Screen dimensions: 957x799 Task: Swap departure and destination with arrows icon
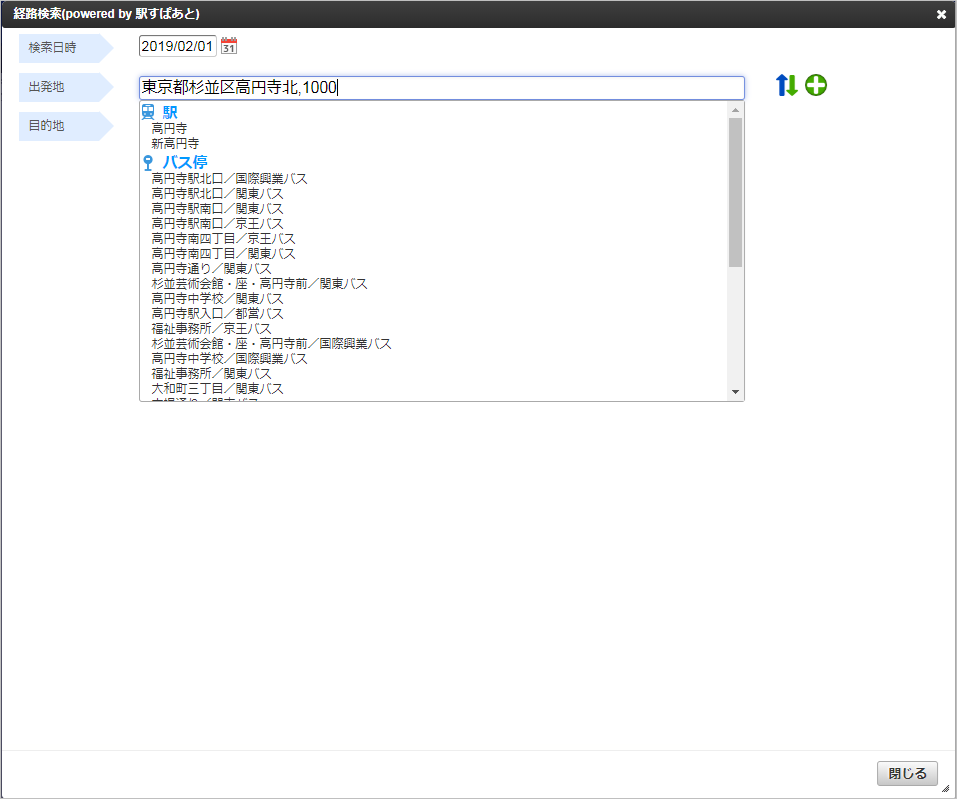coord(787,85)
